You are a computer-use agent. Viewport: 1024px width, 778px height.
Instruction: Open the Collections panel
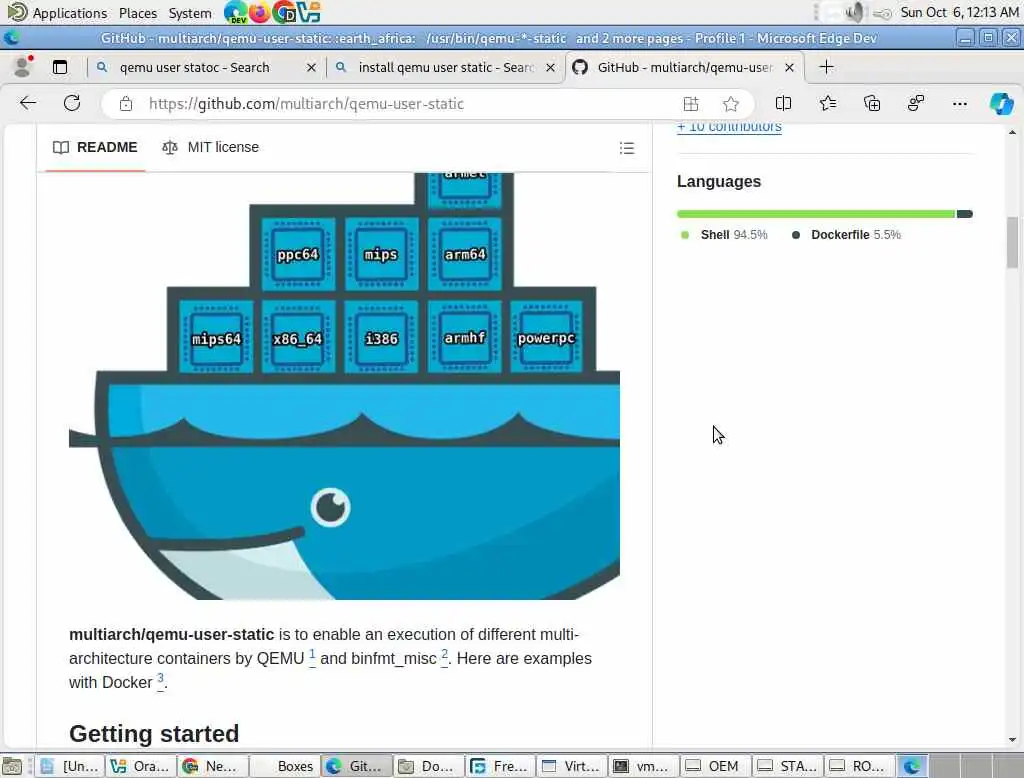click(872, 103)
